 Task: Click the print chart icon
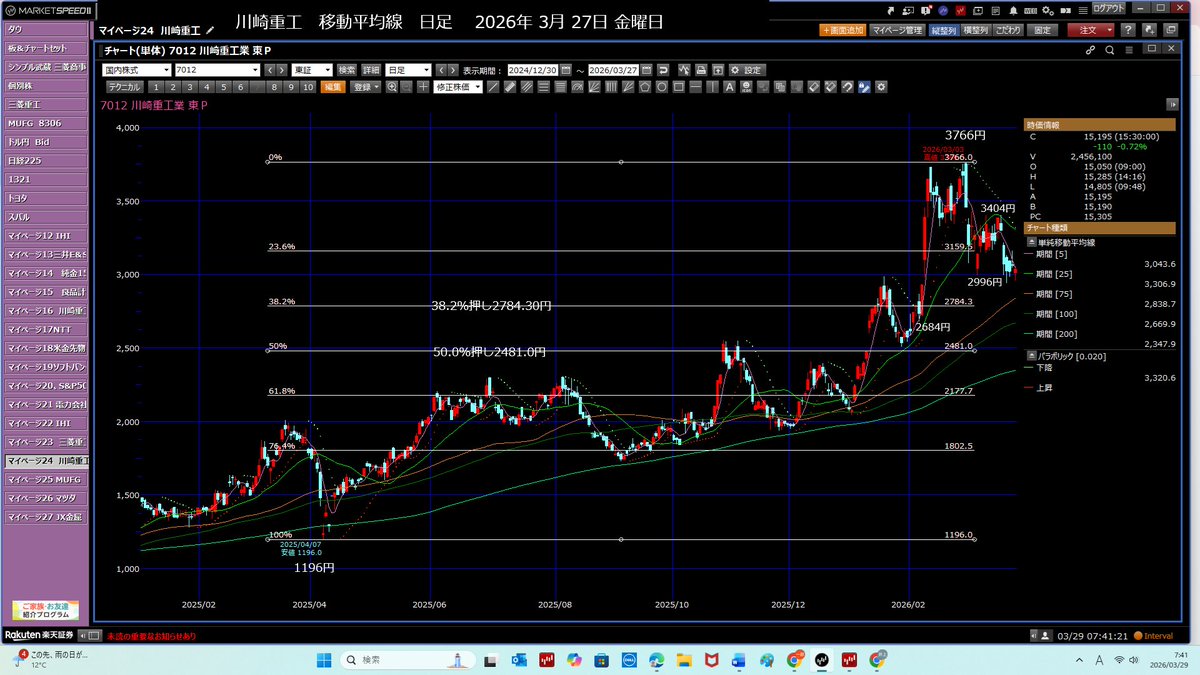[x=700, y=70]
